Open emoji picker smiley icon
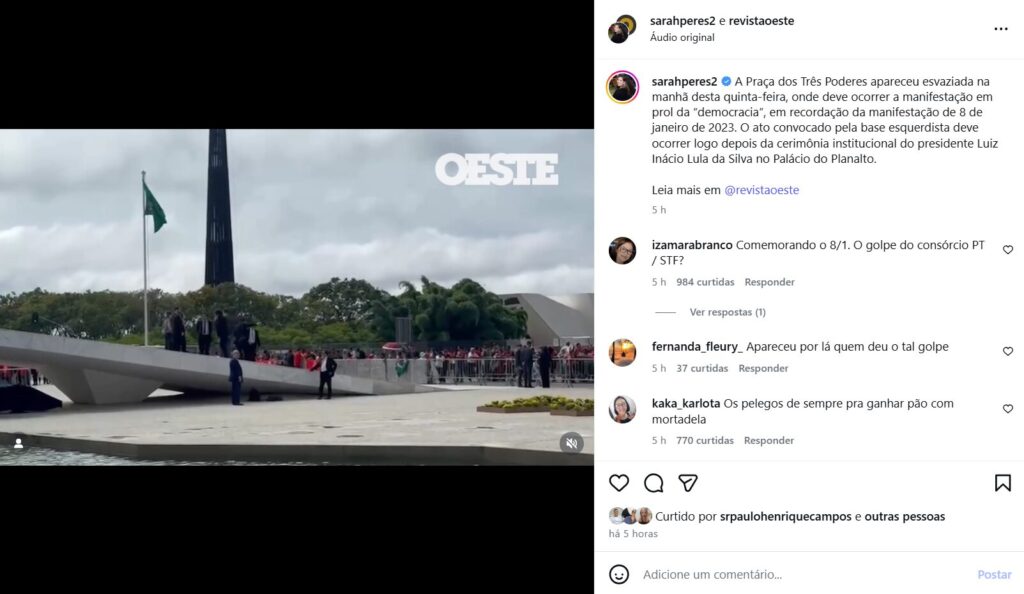1024x594 pixels. pyautogui.click(x=618, y=574)
